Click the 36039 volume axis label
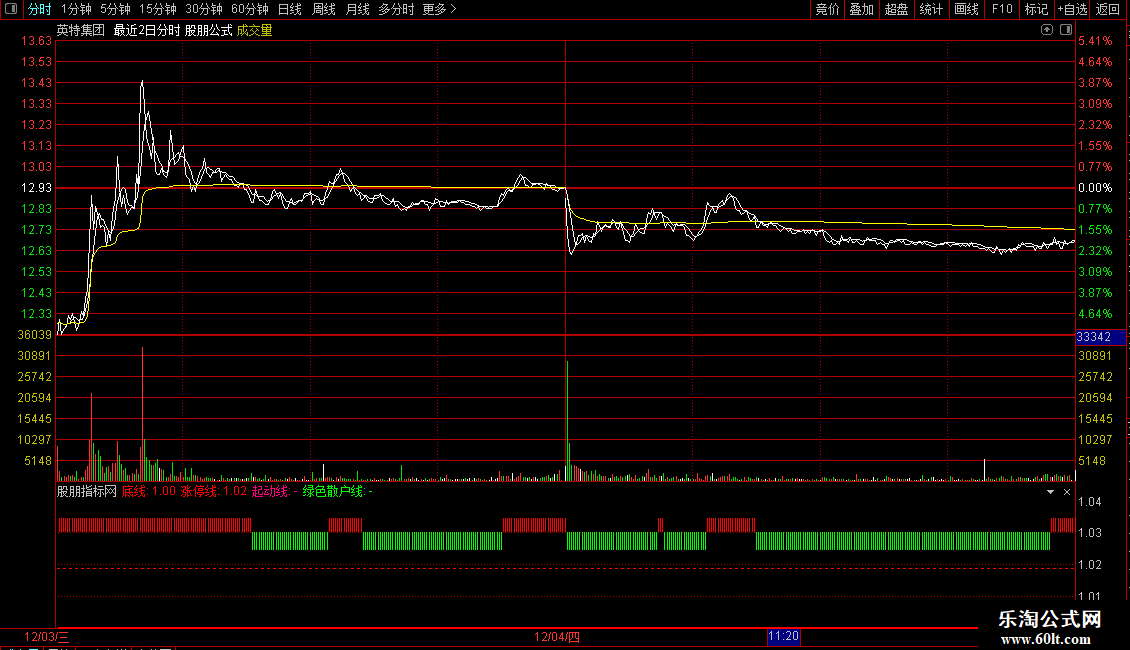 (x=35, y=335)
